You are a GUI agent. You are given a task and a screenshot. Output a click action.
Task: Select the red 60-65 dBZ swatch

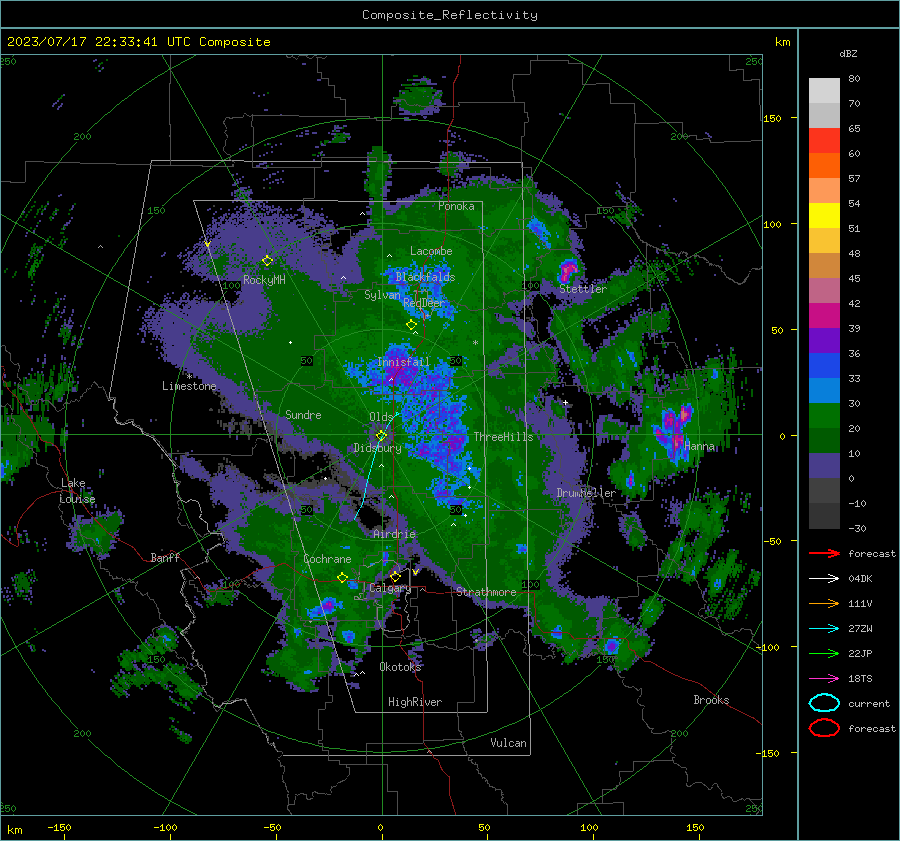click(824, 141)
